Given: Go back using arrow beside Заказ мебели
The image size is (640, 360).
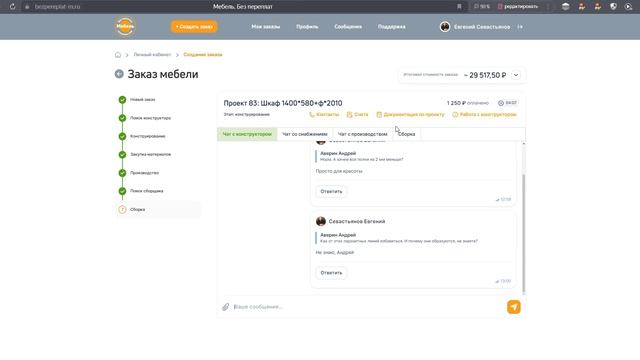Looking at the screenshot, I should coord(119,74).
